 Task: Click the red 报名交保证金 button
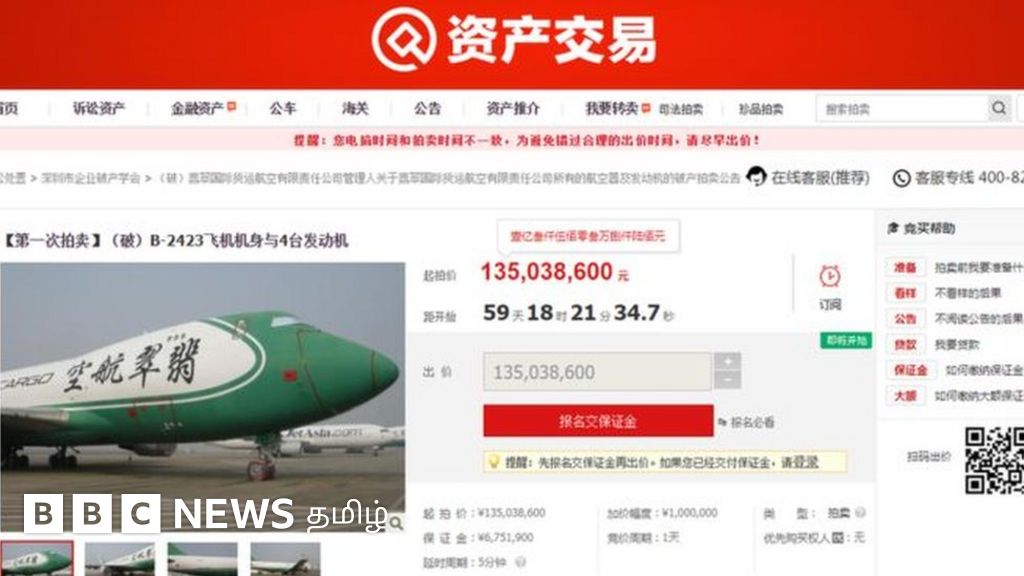coord(598,421)
